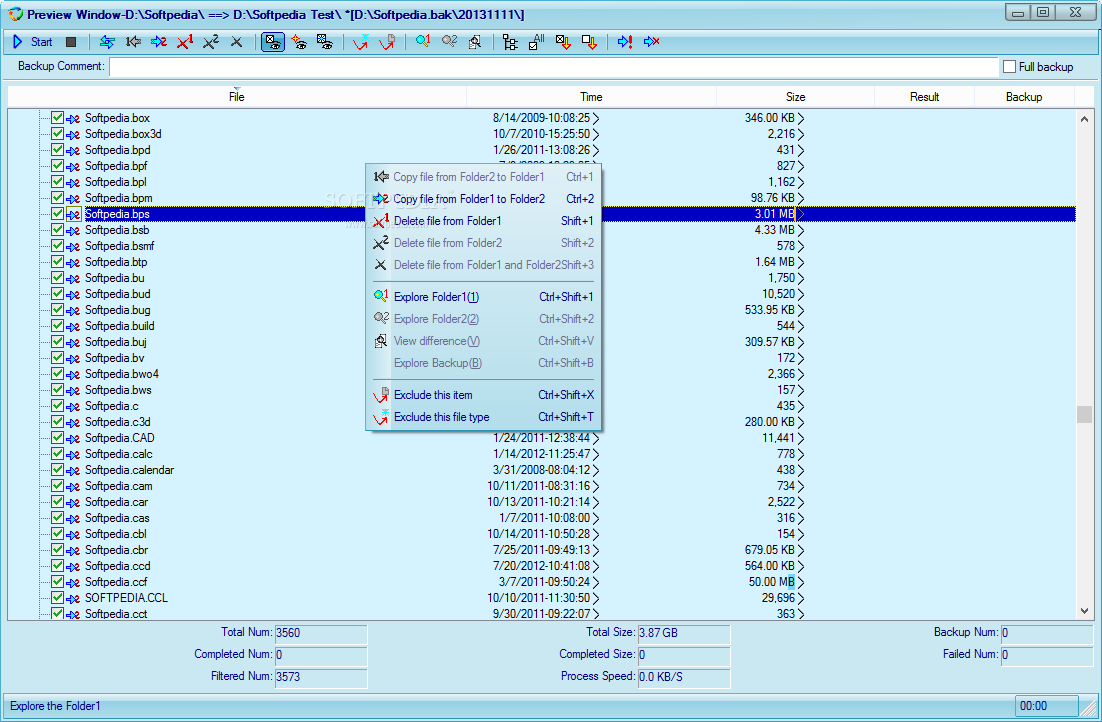Click the vertical scrollbar thumb

1084,415
